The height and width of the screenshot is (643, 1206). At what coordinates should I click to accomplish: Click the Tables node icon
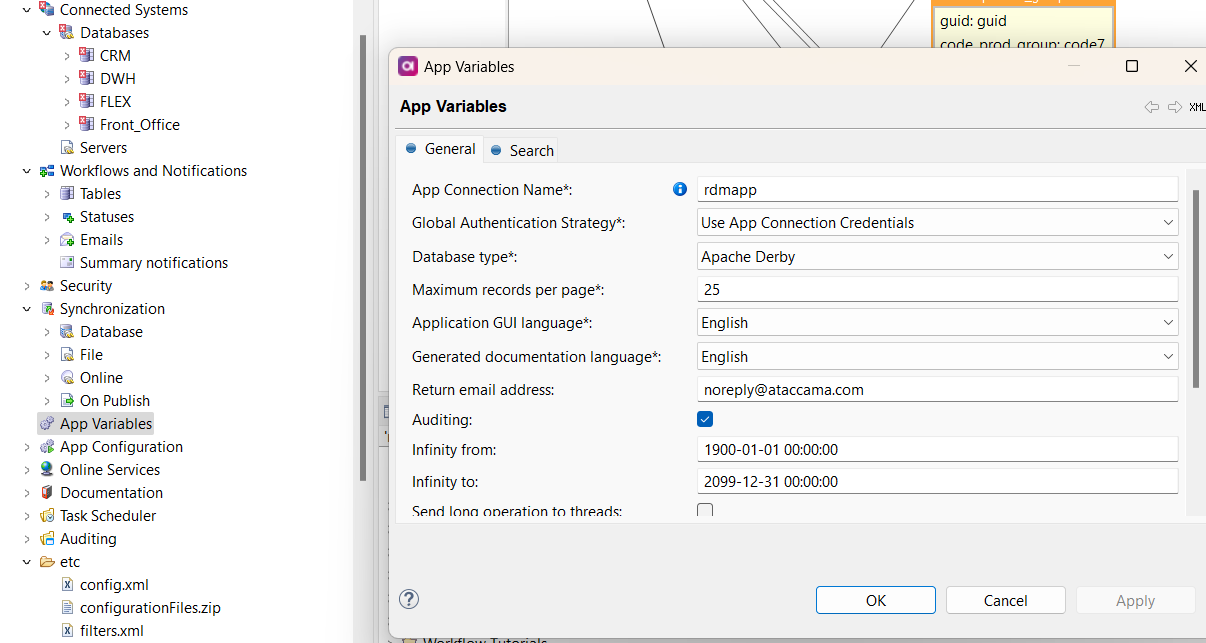(x=67, y=194)
